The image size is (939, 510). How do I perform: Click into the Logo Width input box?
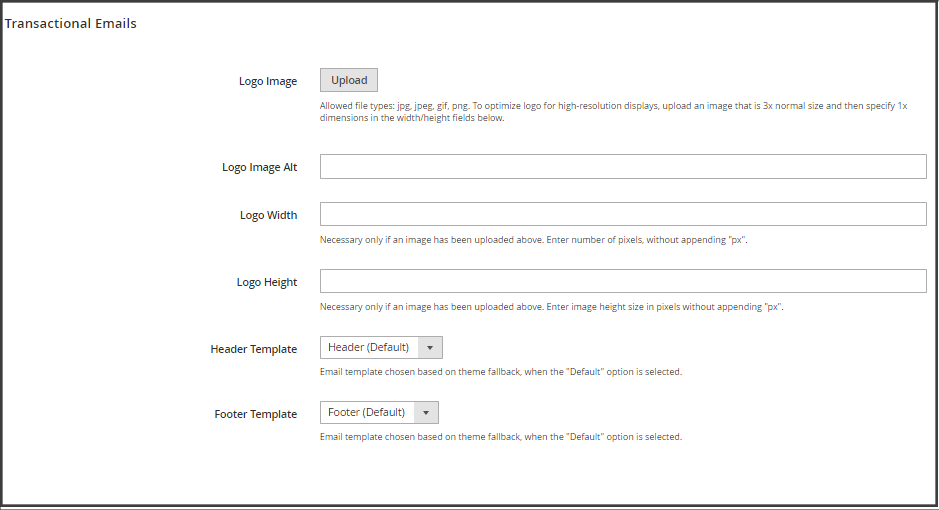click(x=622, y=215)
